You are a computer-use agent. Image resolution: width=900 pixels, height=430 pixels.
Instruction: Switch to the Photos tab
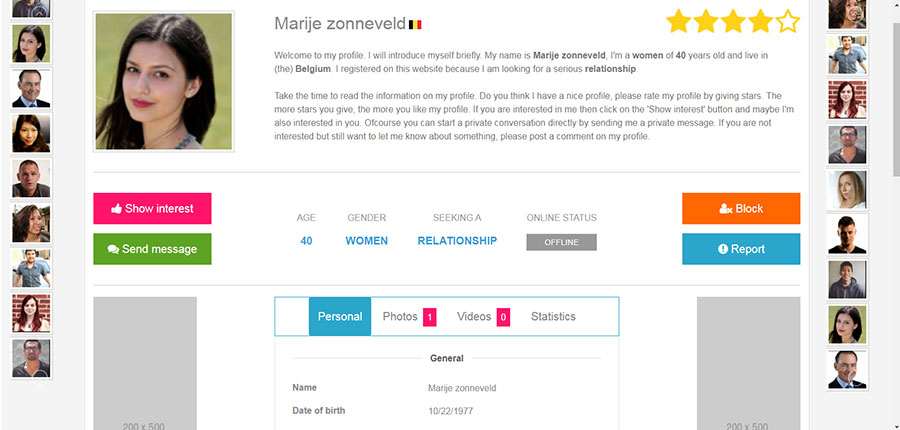coord(408,317)
